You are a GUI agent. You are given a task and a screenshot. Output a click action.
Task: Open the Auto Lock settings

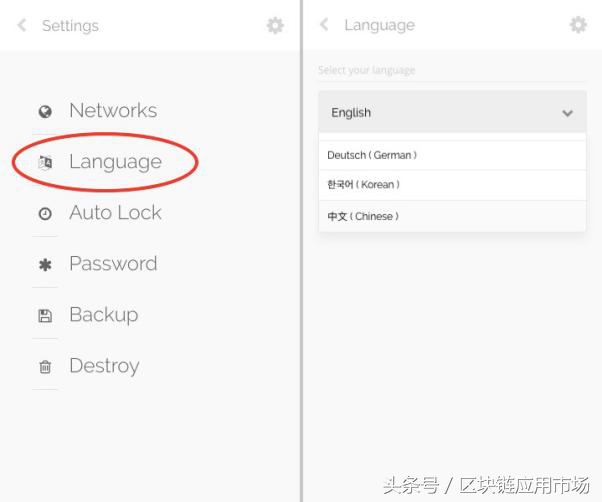coord(116,213)
